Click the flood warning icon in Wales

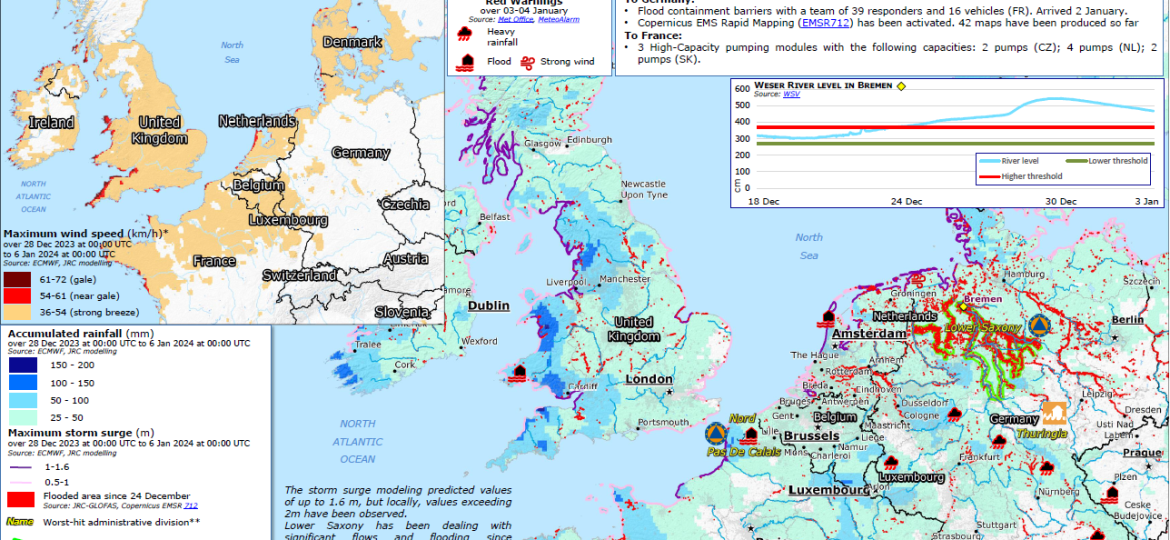pos(518,374)
